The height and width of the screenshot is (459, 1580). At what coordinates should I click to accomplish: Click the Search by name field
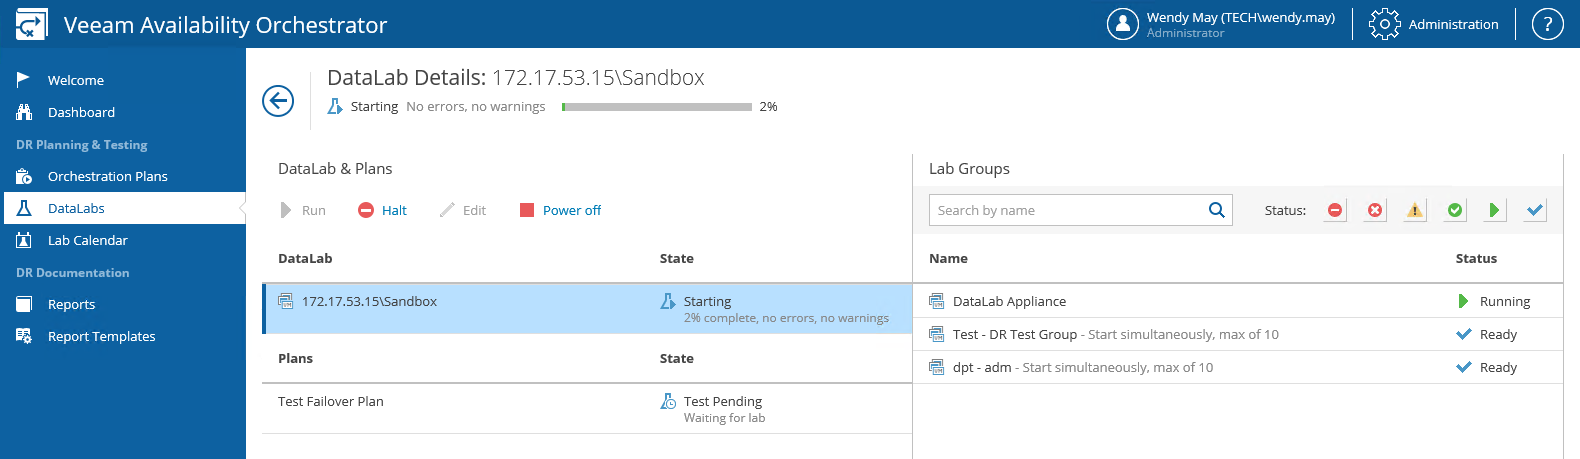pyautogui.click(x=1066, y=210)
